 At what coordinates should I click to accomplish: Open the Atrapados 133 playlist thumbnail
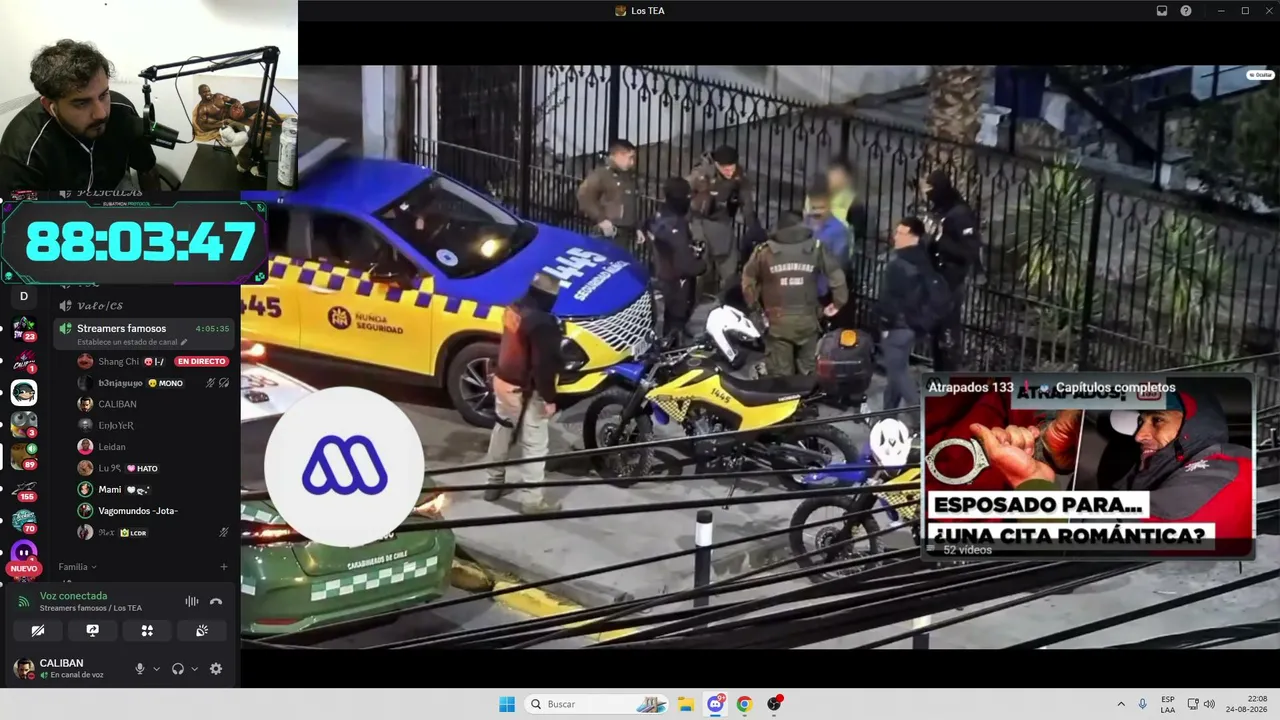click(x=1087, y=468)
